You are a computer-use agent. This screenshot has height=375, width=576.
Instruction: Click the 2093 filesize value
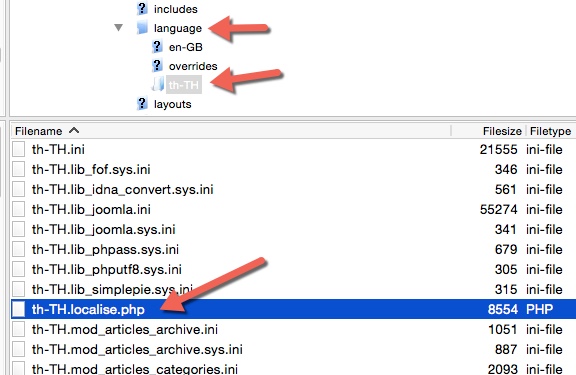point(503,369)
